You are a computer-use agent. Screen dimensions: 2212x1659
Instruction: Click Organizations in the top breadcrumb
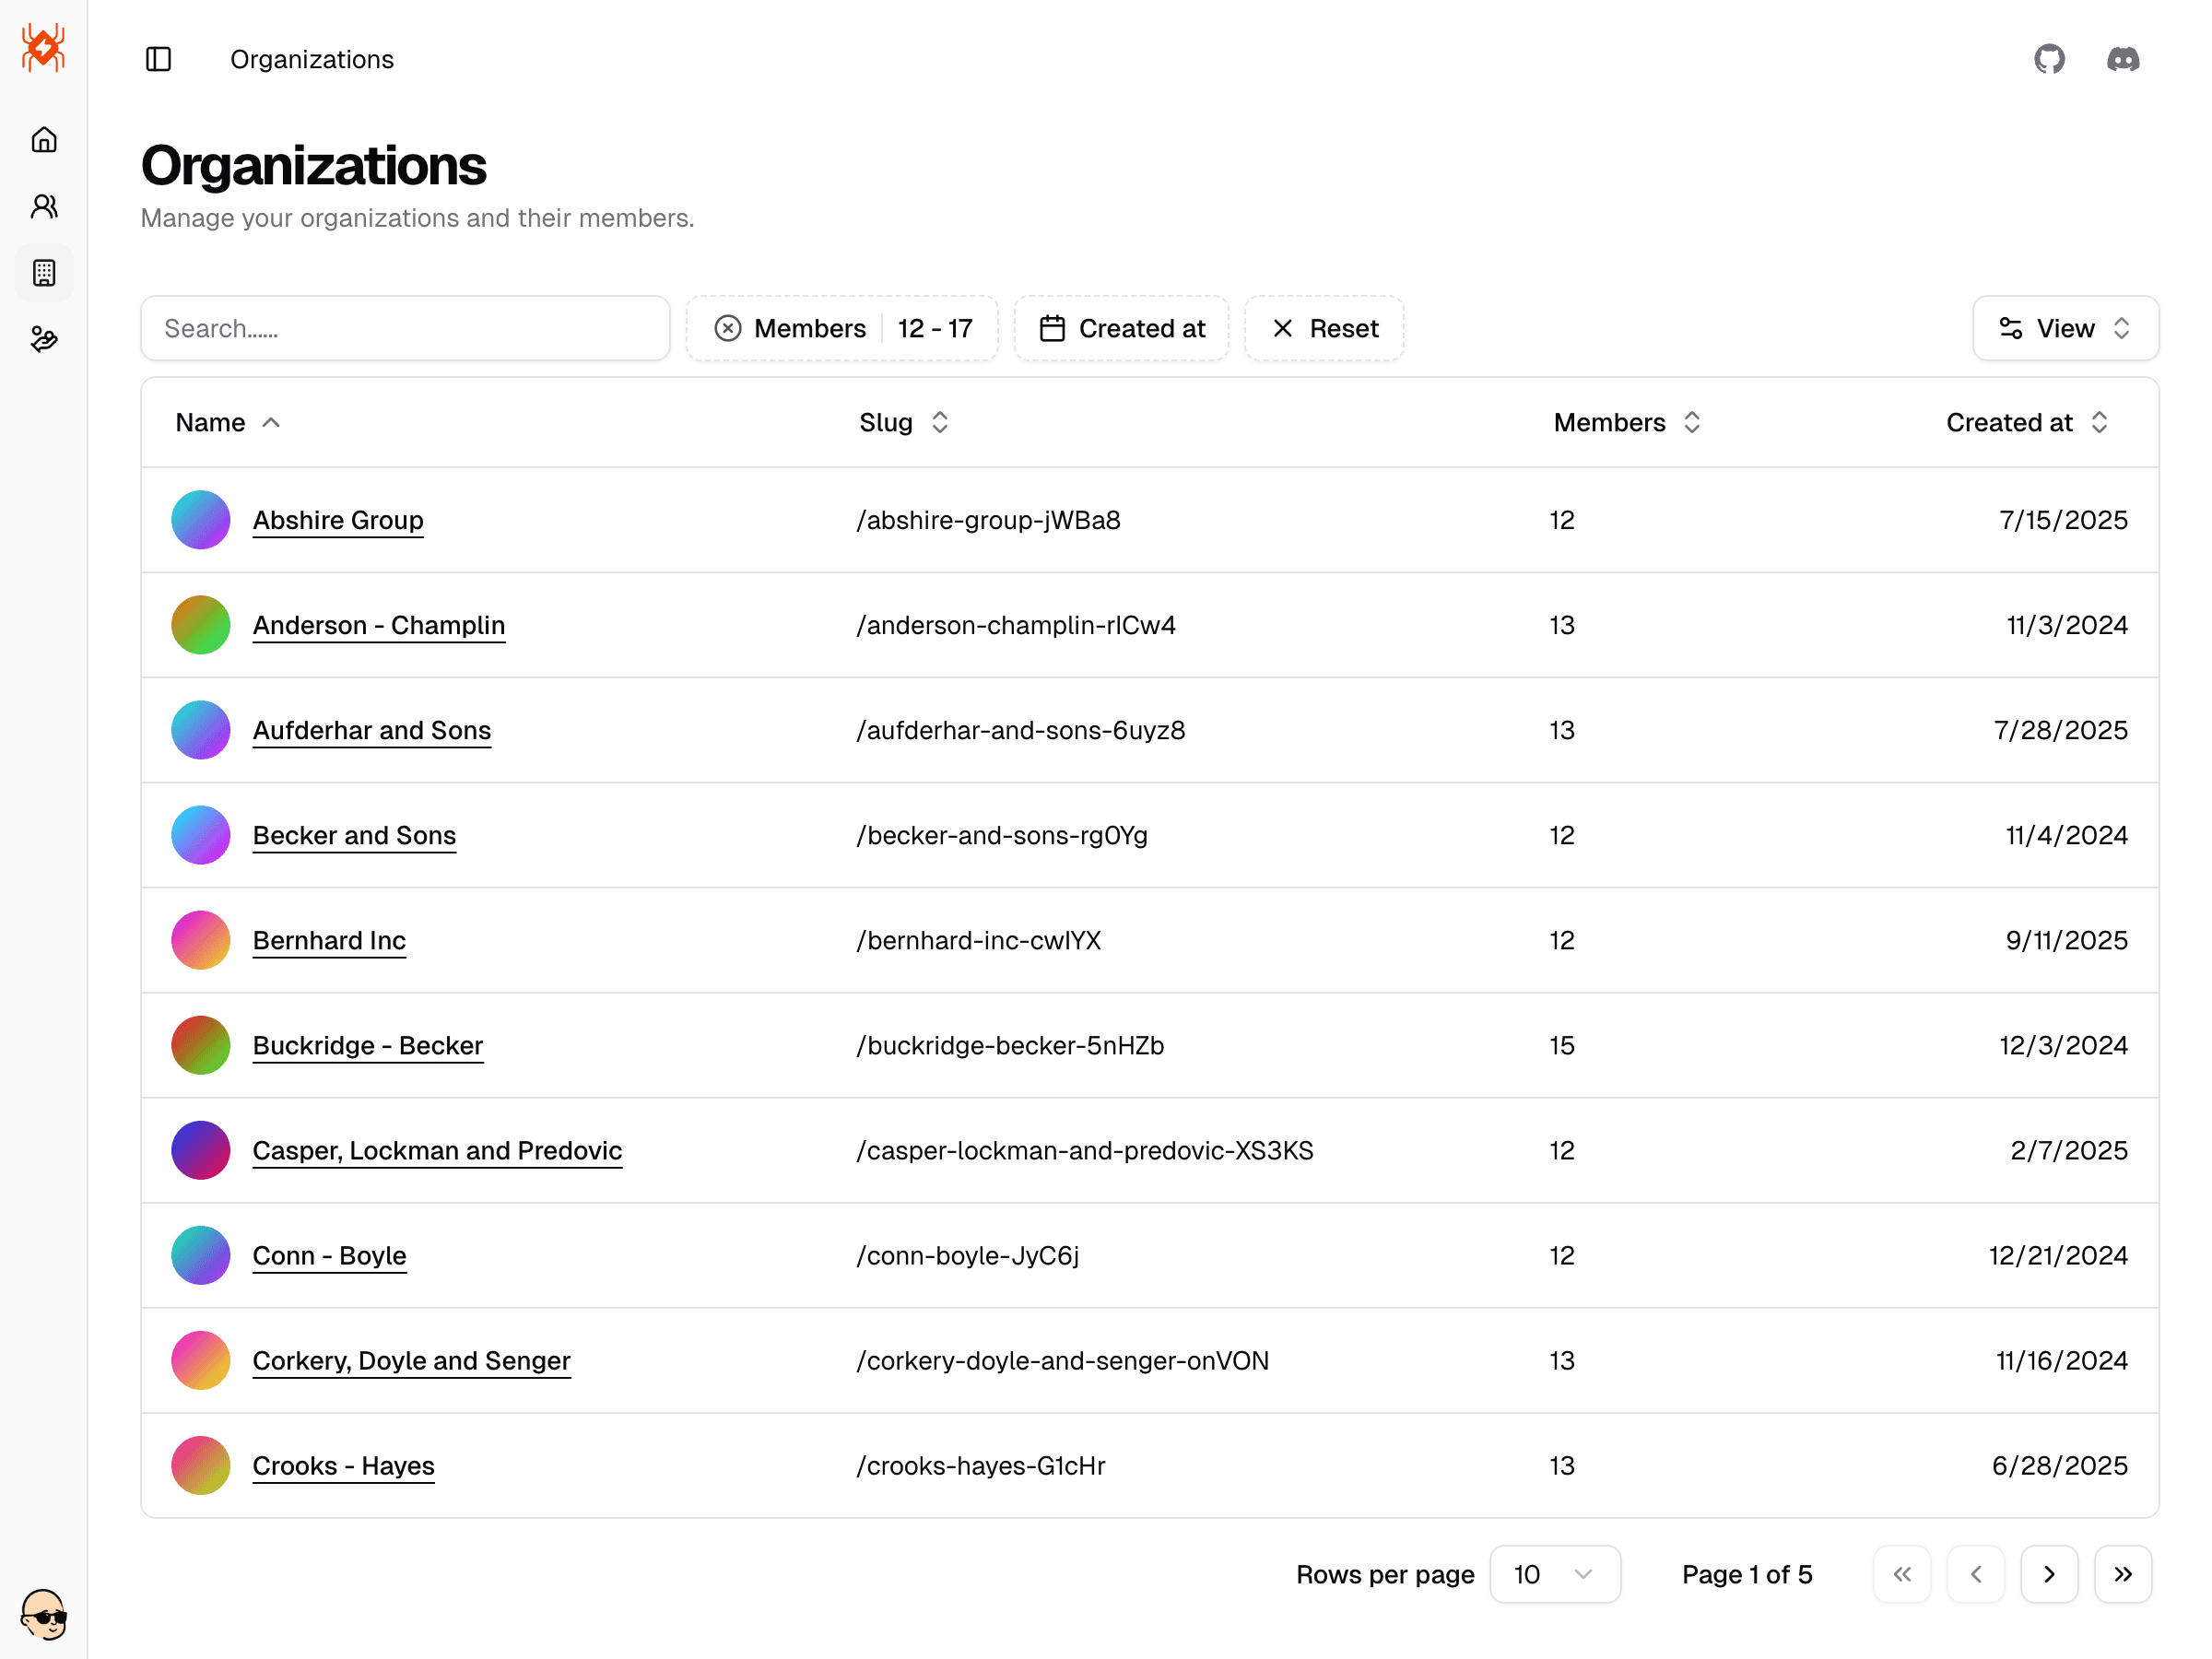point(312,59)
